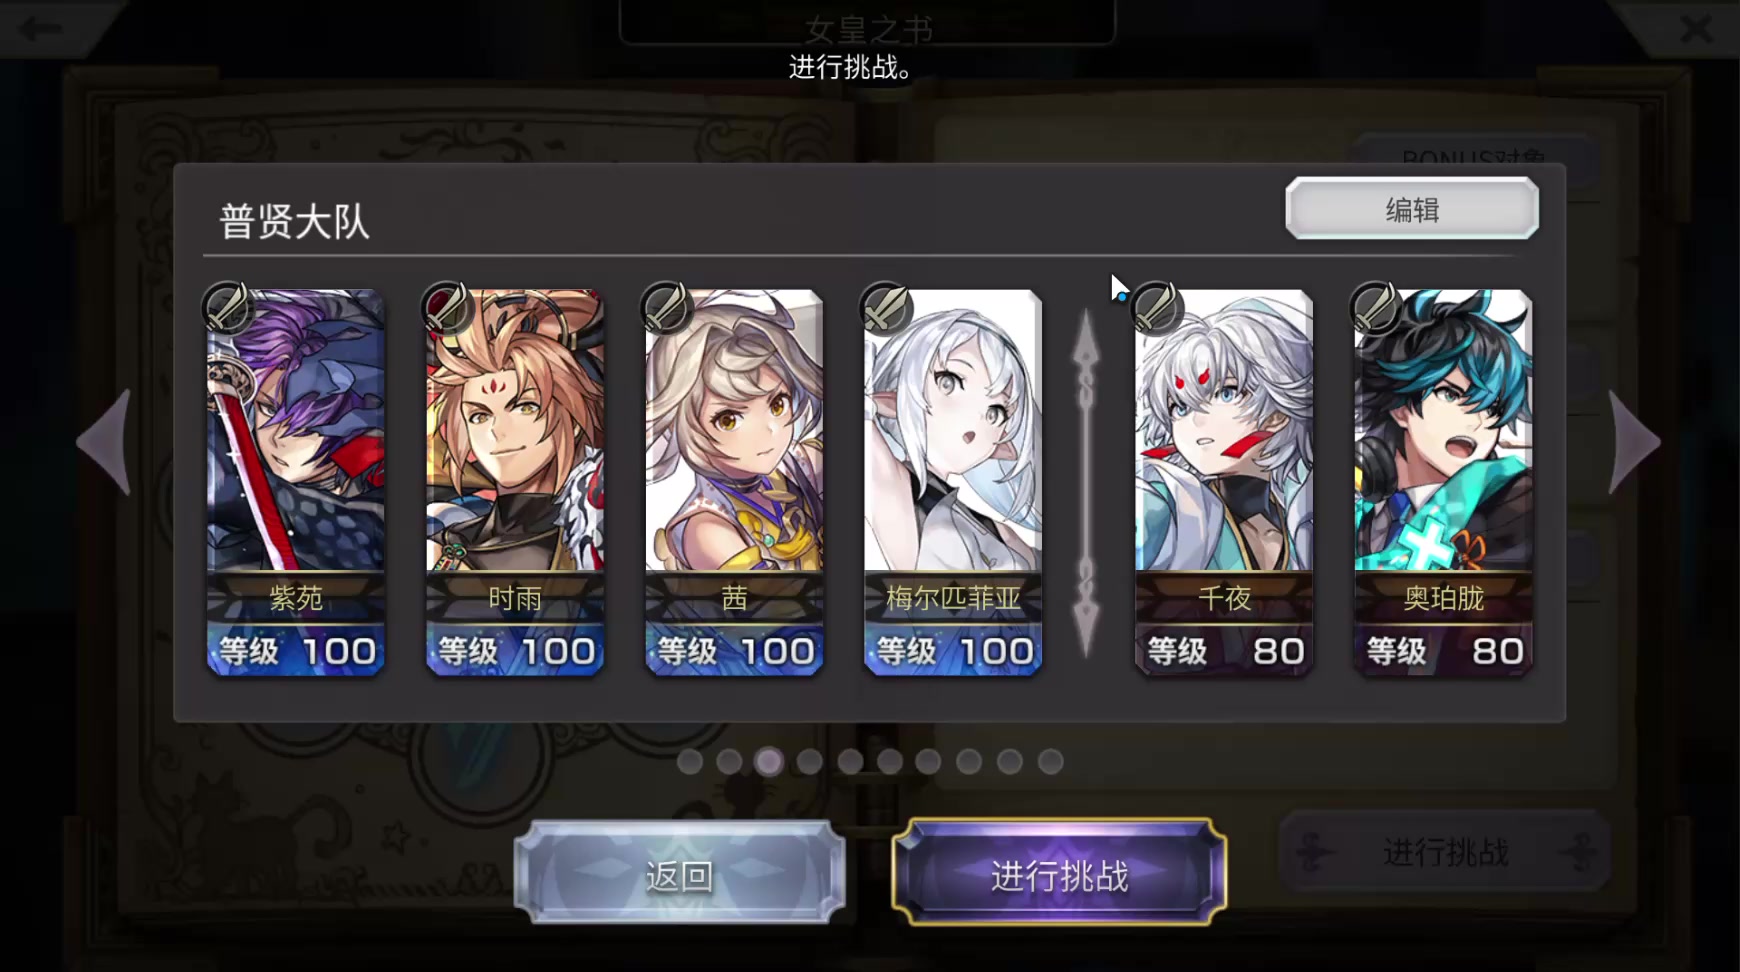The height and width of the screenshot is (972, 1740).
Task: Close the screen with the X button
Action: (1696, 28)
